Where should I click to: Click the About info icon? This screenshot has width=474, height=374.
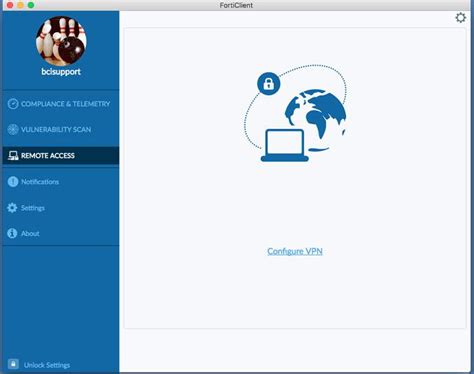12,233
